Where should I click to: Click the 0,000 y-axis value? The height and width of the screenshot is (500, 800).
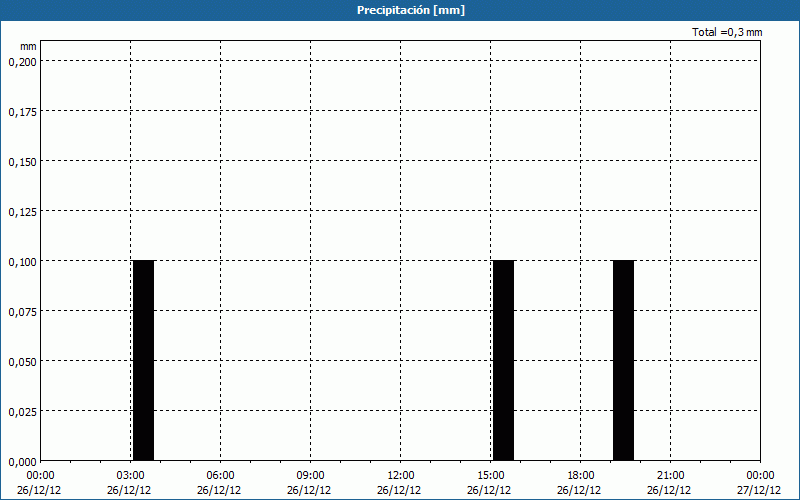[x=22, y=462]
